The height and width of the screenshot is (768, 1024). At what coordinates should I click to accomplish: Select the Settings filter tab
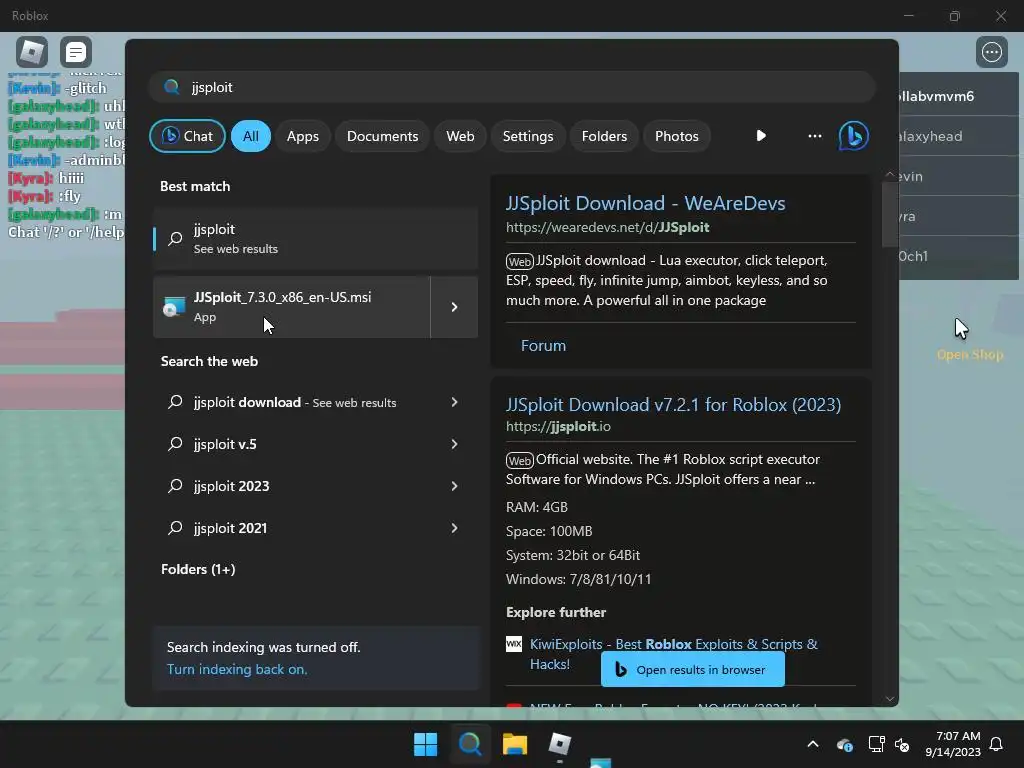coord(528,136)
